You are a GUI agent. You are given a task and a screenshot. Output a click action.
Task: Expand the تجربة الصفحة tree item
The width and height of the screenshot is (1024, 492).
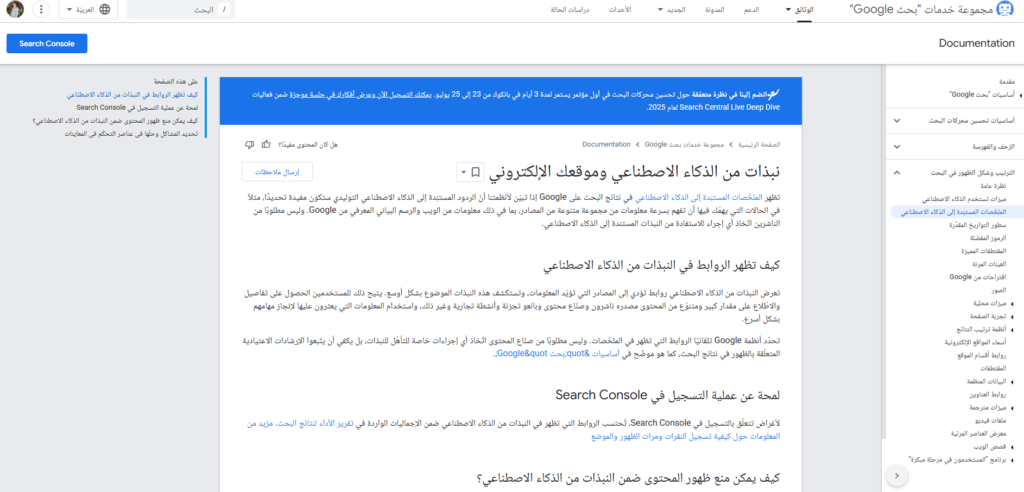pos(1011,316)
